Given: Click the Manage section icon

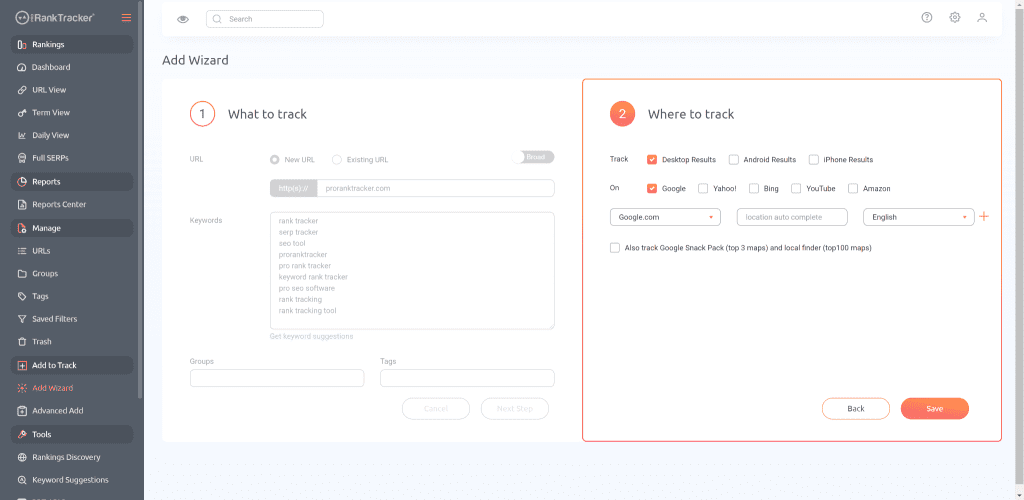Looking at the screenshot, I should pyautogui.click(x=22, y=228).
